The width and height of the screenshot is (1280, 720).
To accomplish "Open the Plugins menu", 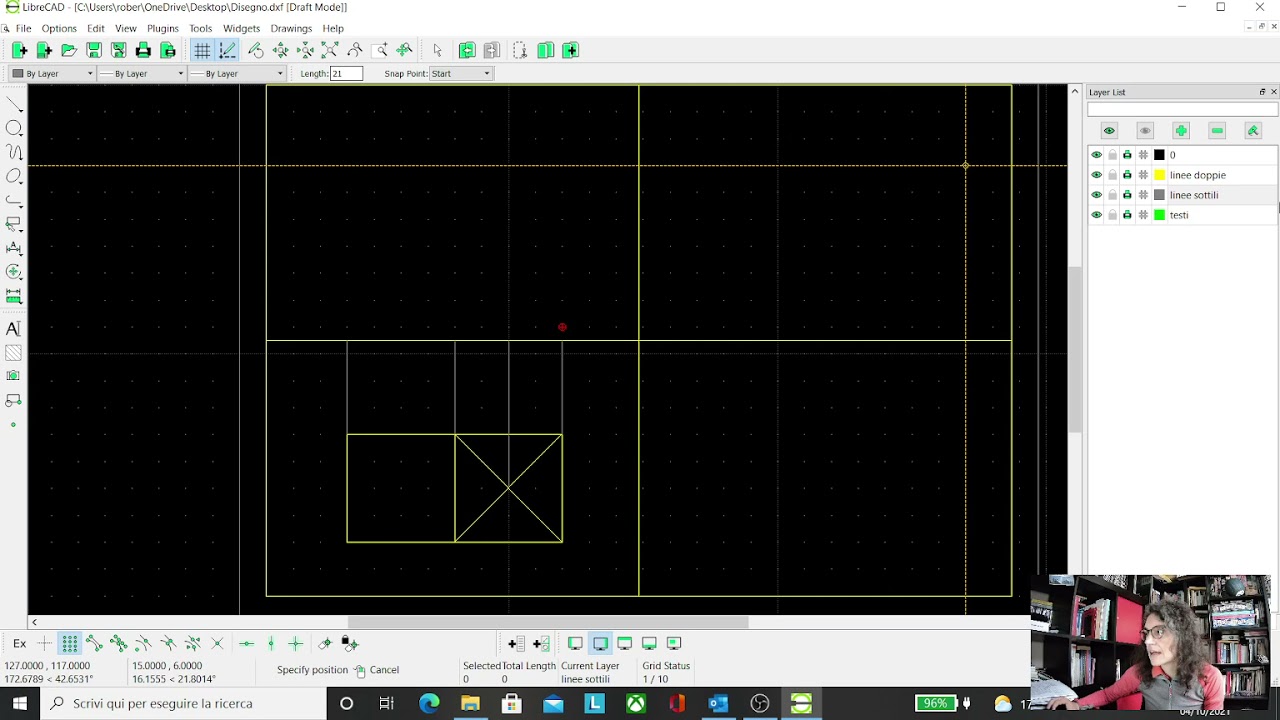I will click(163, 28).
